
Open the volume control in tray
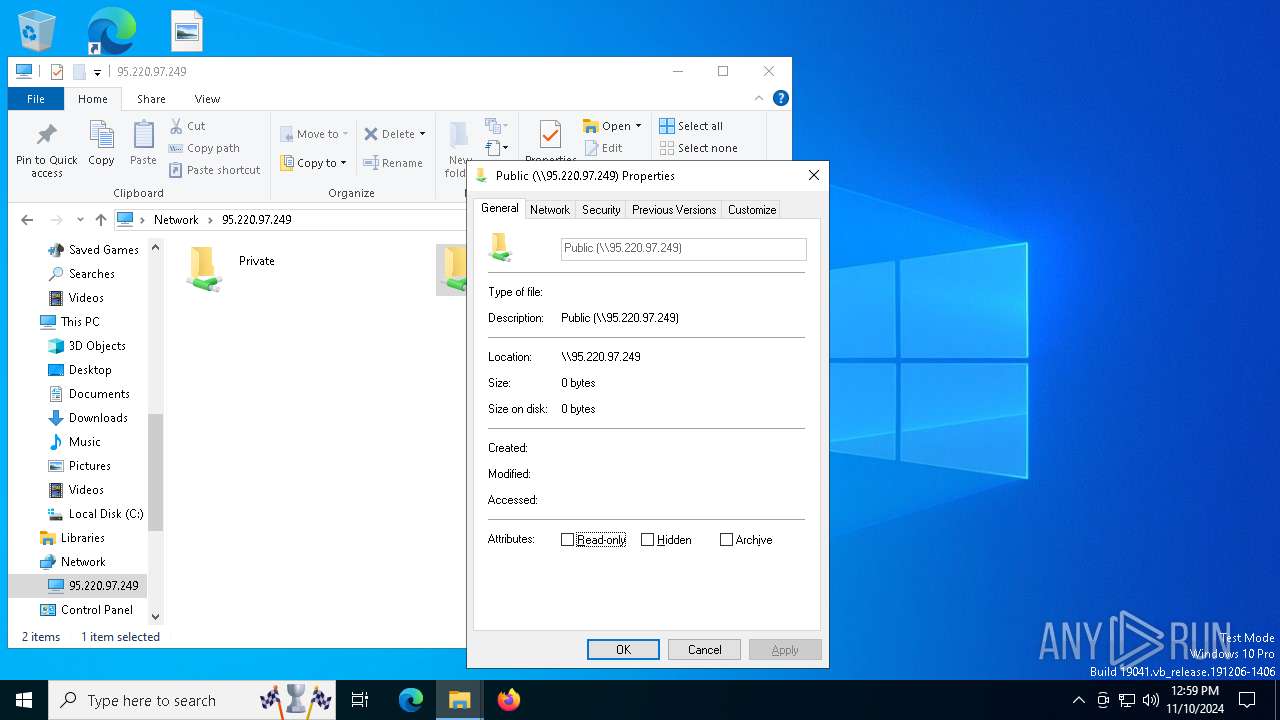(x=1150, y=700)
